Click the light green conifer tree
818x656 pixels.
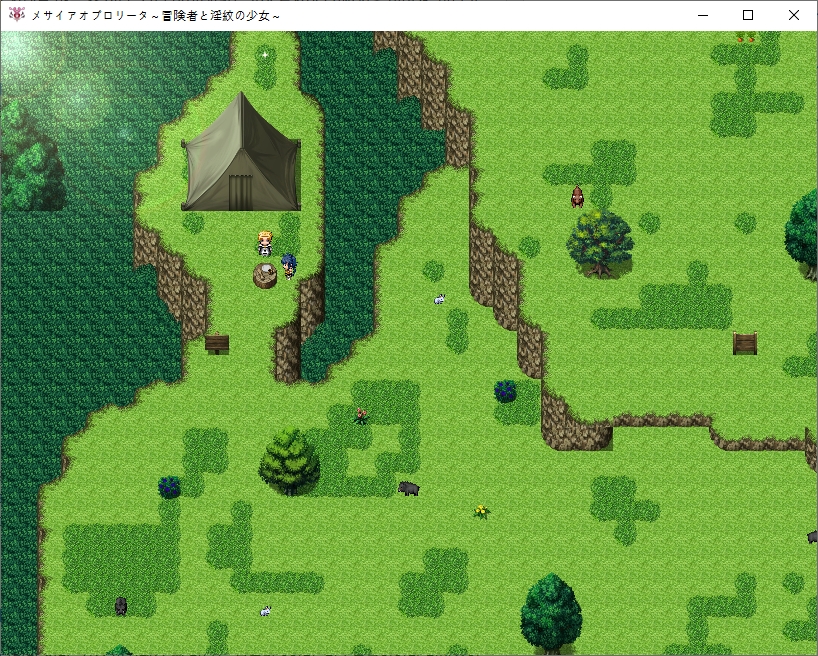(289, 461)
